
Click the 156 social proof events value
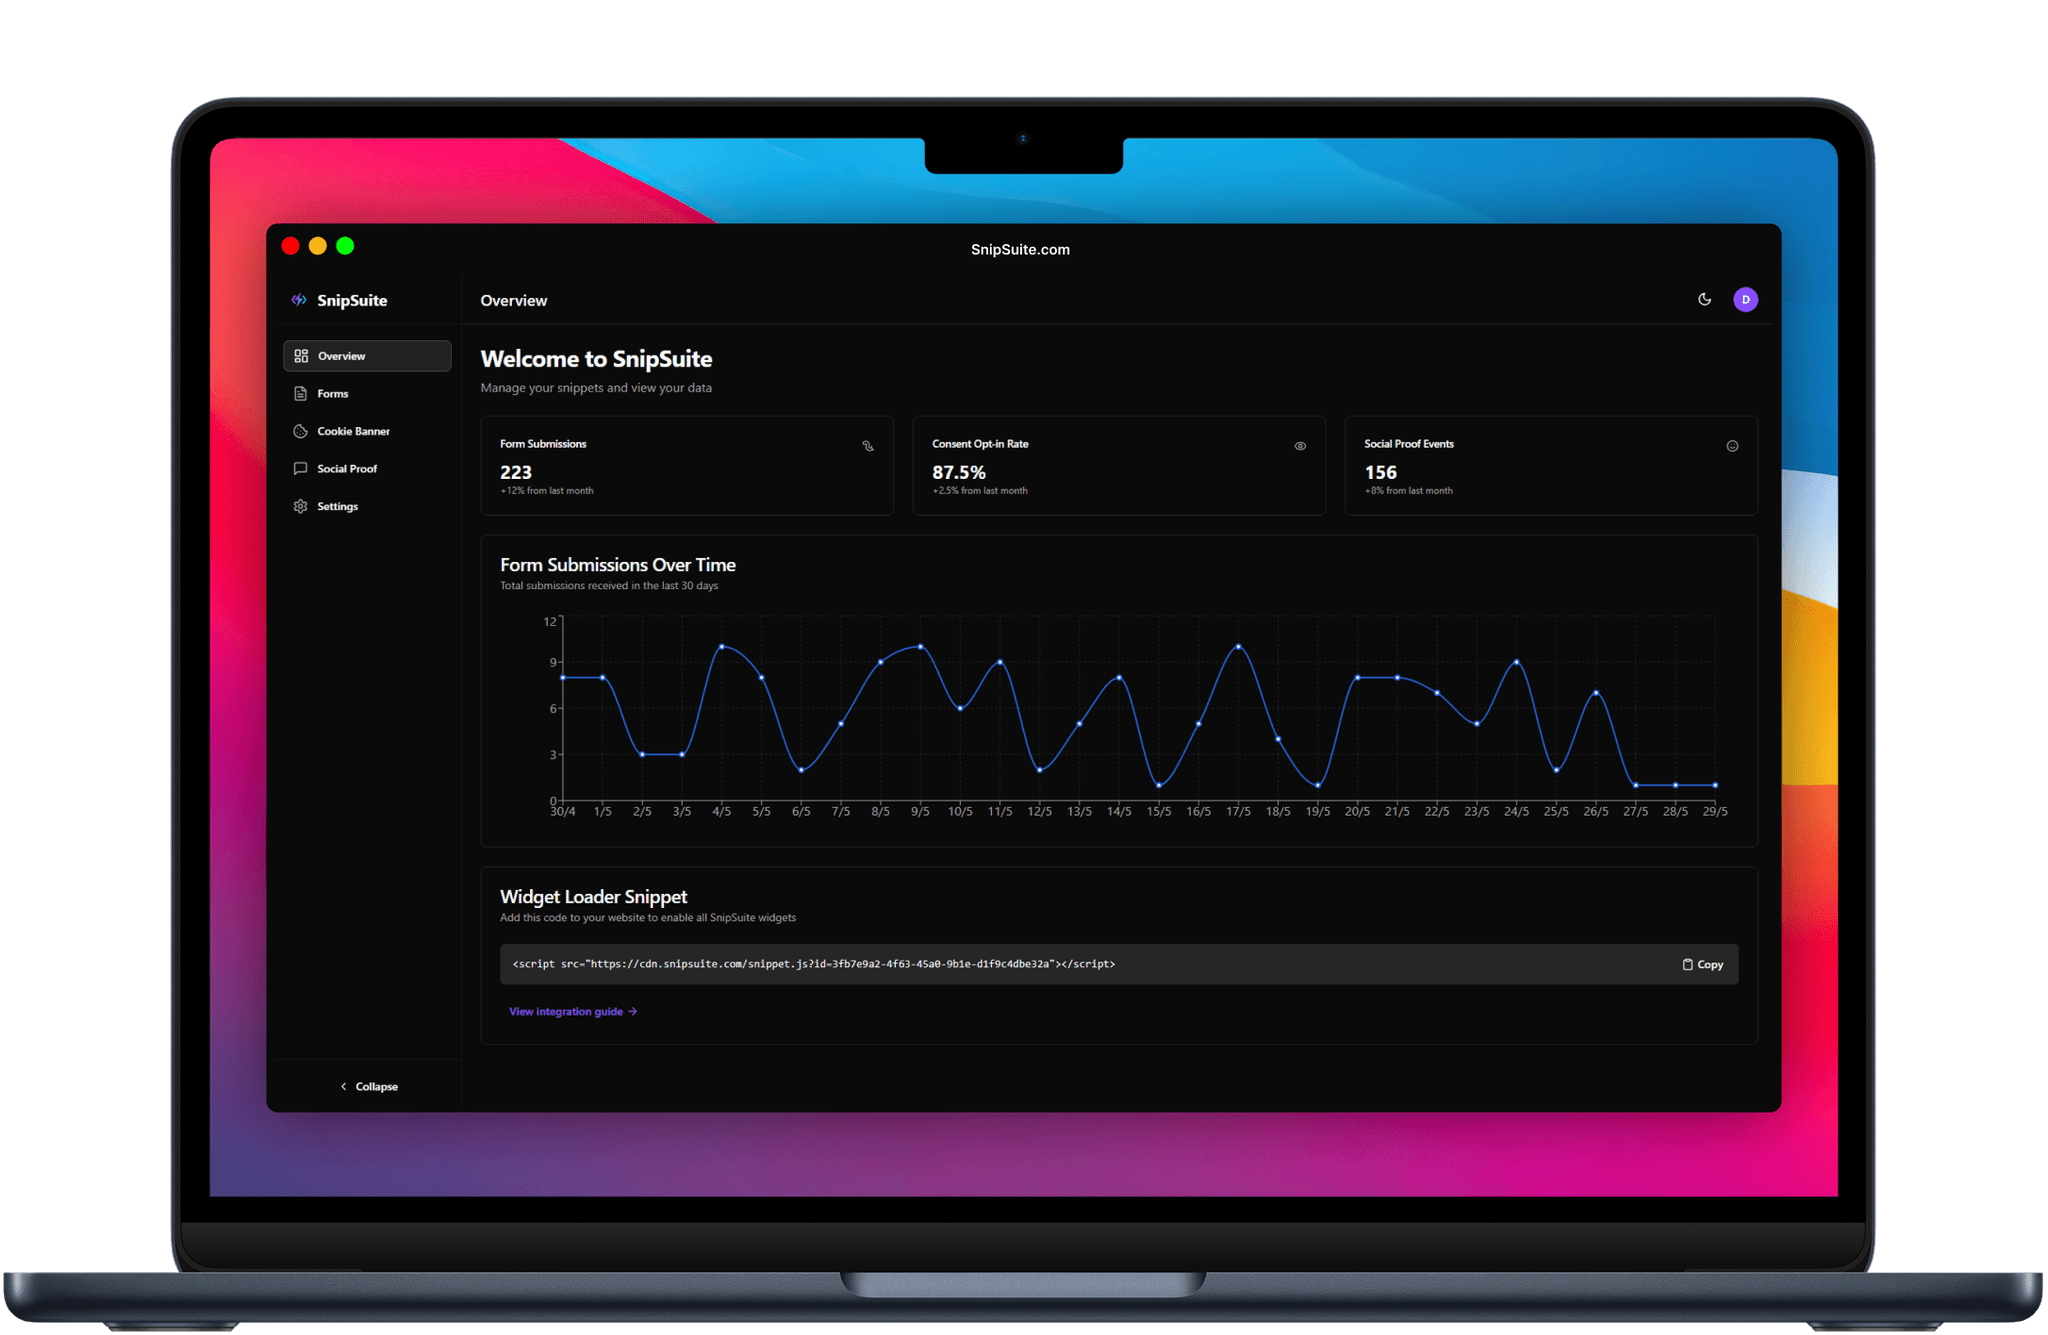1381,472
